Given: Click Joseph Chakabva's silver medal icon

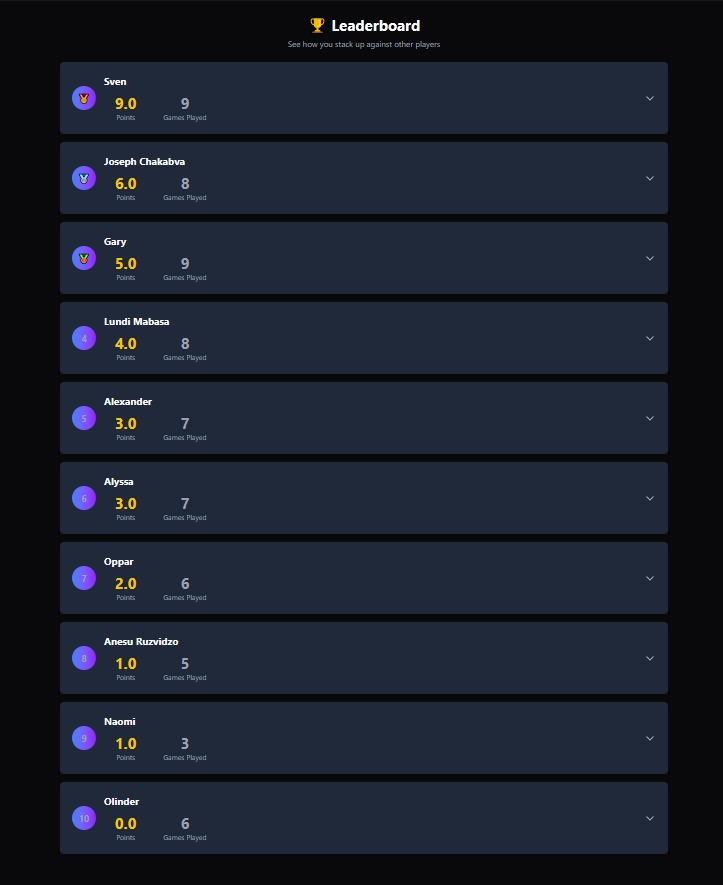Looking at the screenshot, I should pos(84,178).
